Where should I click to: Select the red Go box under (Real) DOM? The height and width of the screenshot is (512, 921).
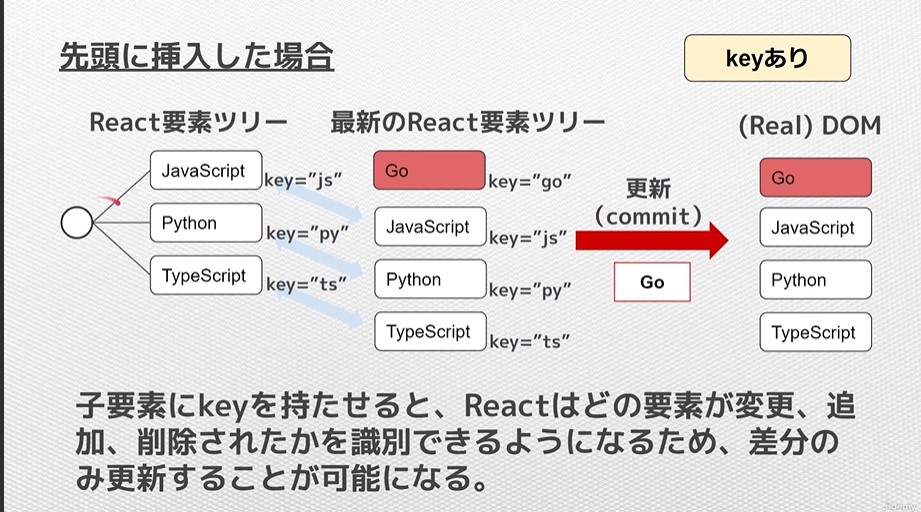815,177
